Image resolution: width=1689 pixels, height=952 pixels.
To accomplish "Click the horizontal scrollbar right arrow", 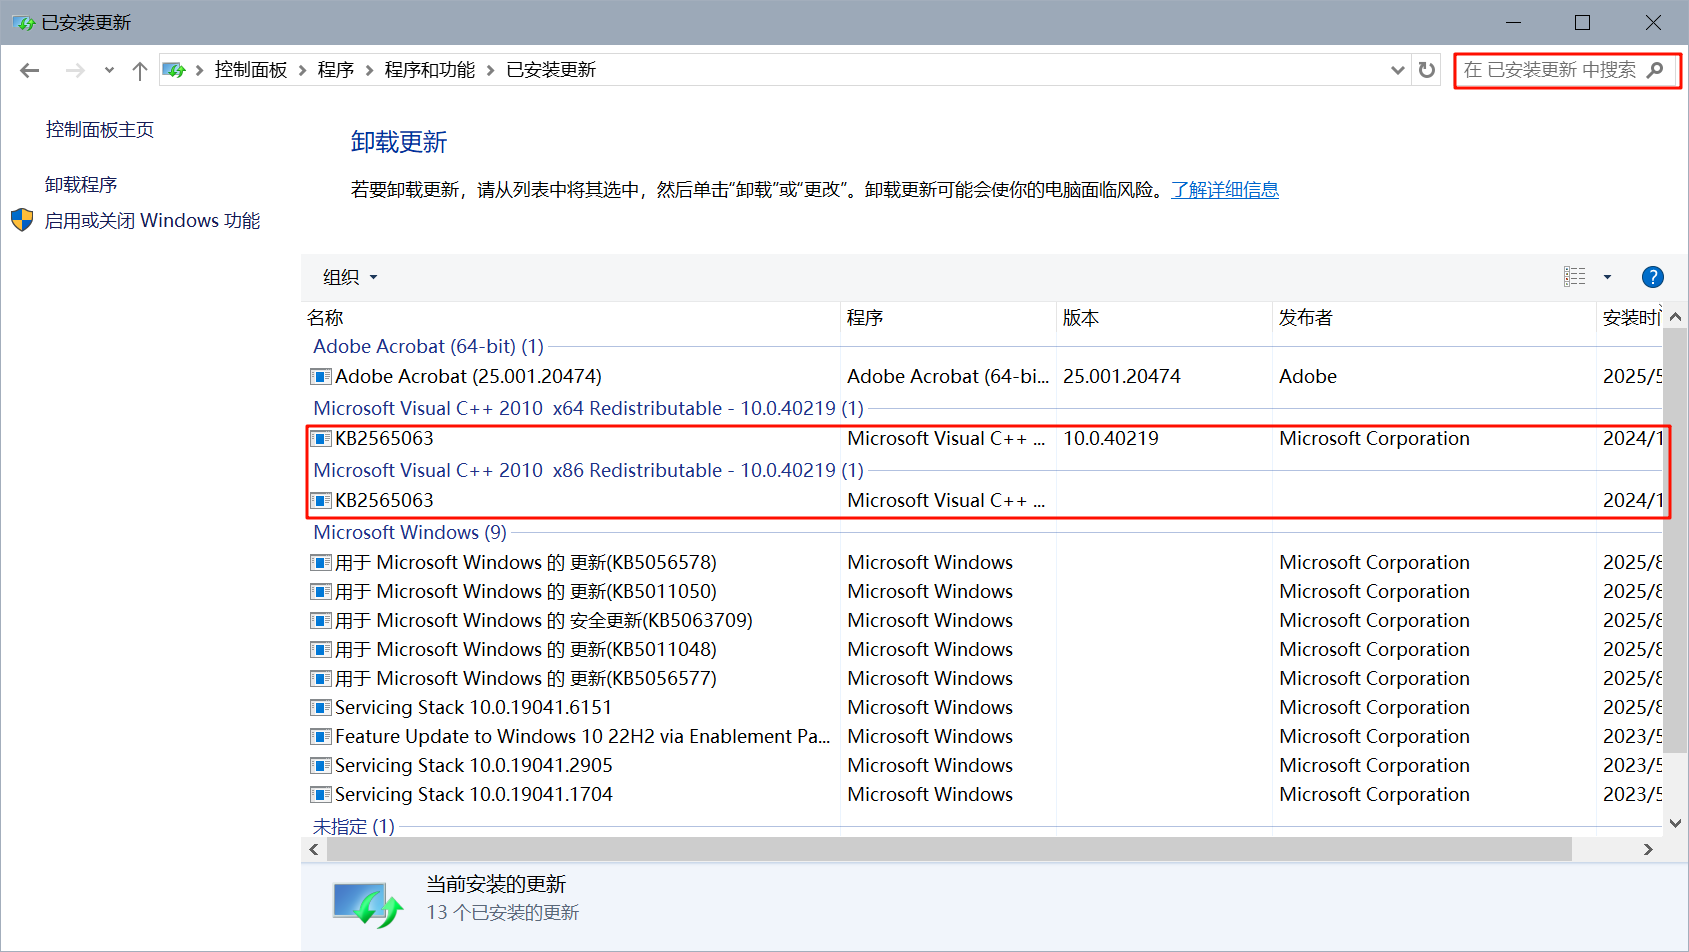I will 1648,849.
